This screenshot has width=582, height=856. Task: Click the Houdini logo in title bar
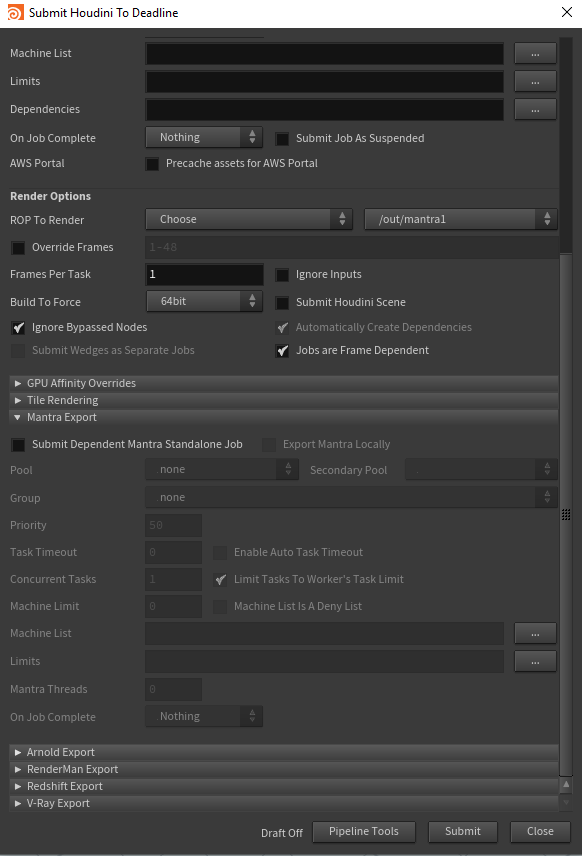click(x=15, y=13)
